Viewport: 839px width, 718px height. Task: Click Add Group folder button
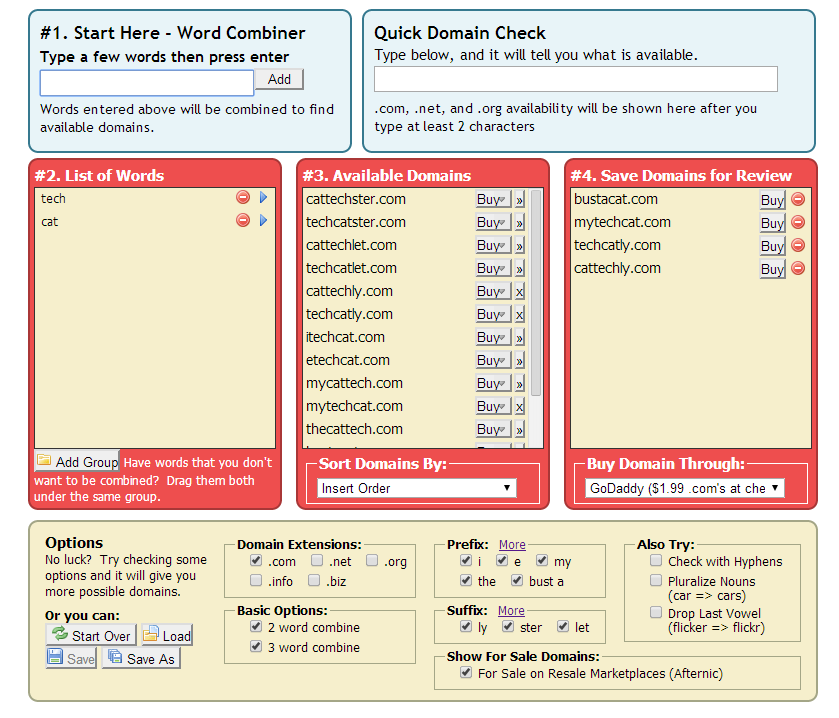(77, 462)
